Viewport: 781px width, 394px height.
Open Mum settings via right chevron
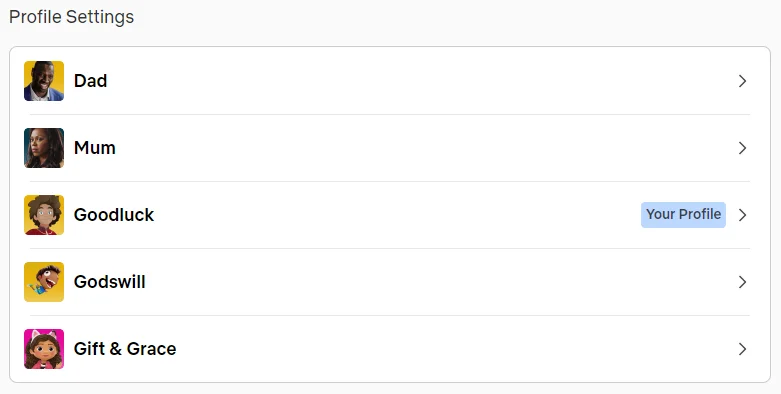click(x=742, y=148)
